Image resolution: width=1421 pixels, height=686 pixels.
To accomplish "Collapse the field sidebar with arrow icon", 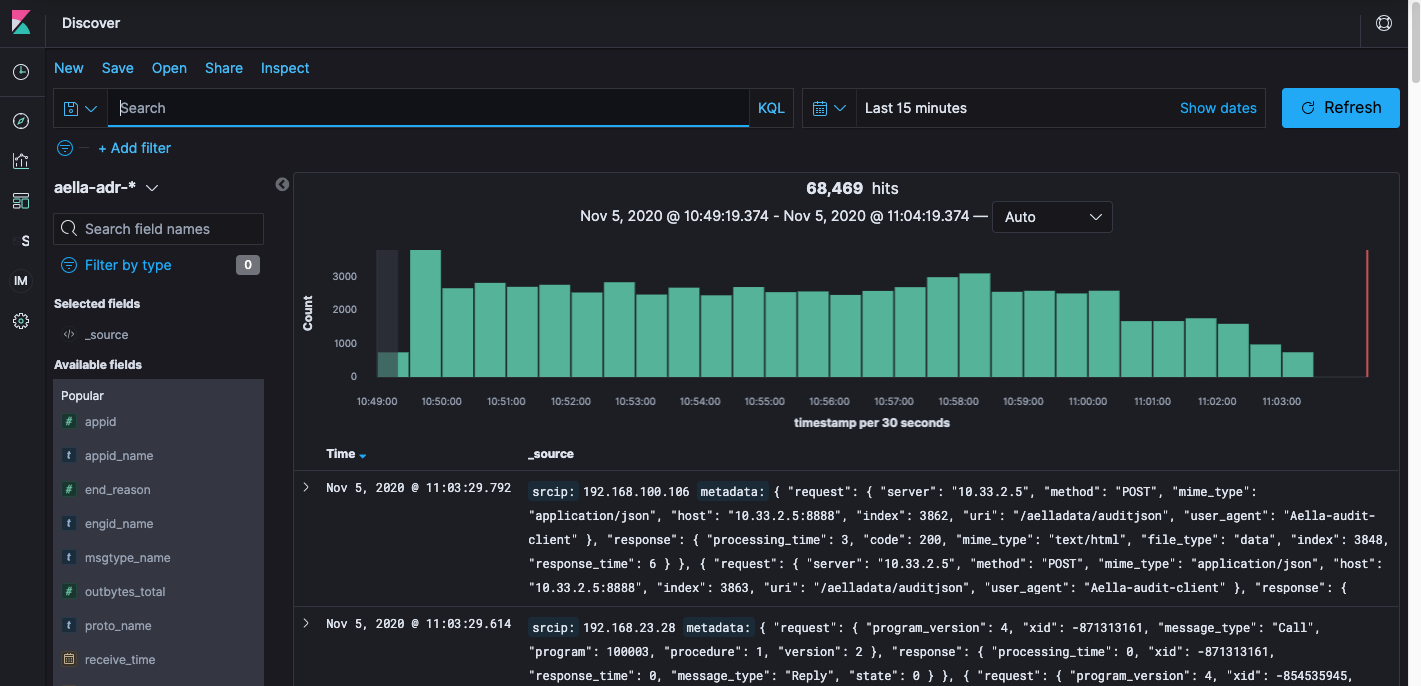I will (282, 184).
